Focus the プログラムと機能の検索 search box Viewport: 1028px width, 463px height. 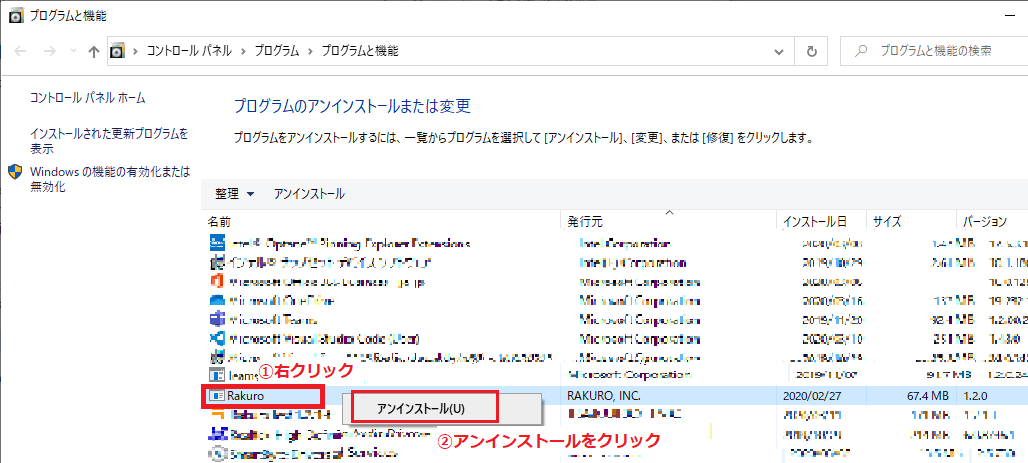tap(934, 51)
